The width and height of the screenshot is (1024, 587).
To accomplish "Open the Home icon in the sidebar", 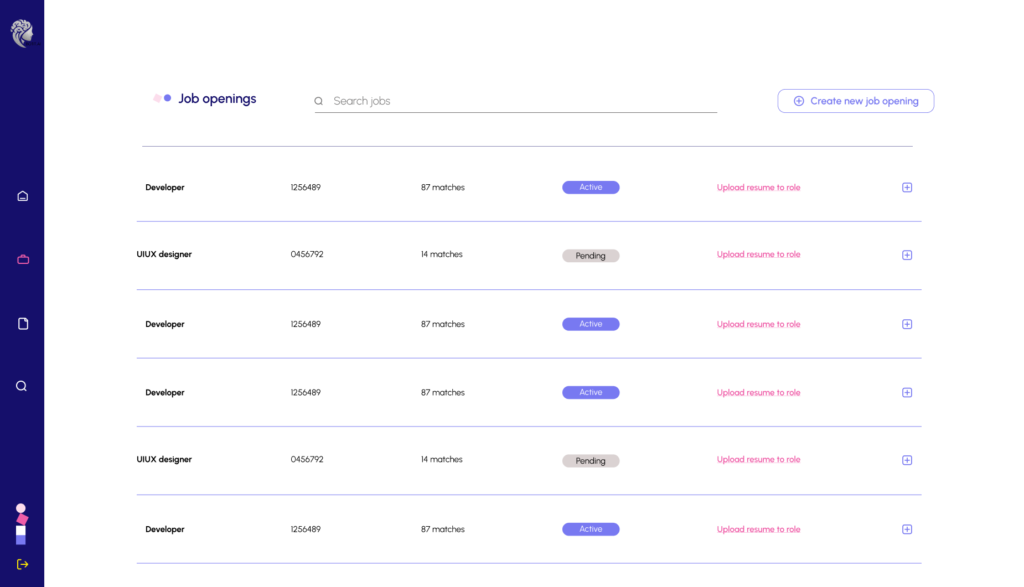I will 22,196.
